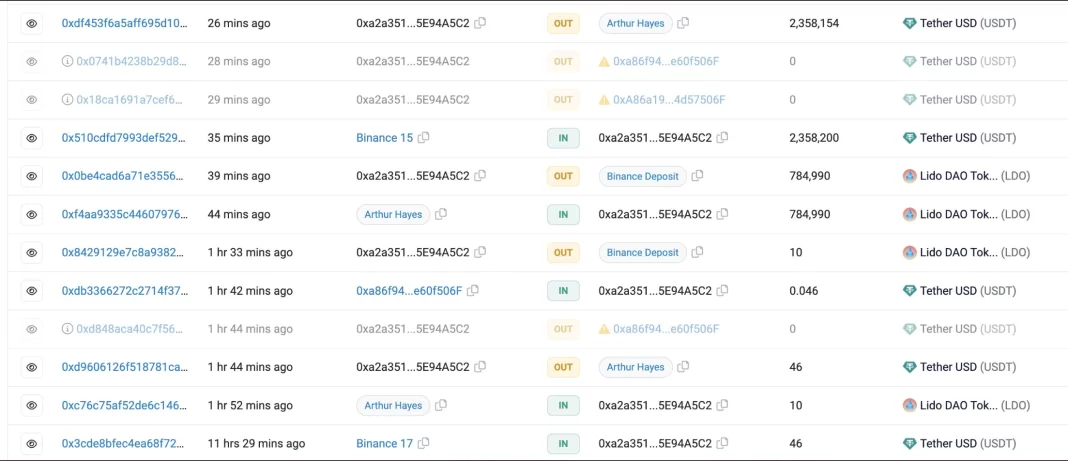
Task: Click the IN badge in 1 hr 42 mins row
Action: point(563,291)
